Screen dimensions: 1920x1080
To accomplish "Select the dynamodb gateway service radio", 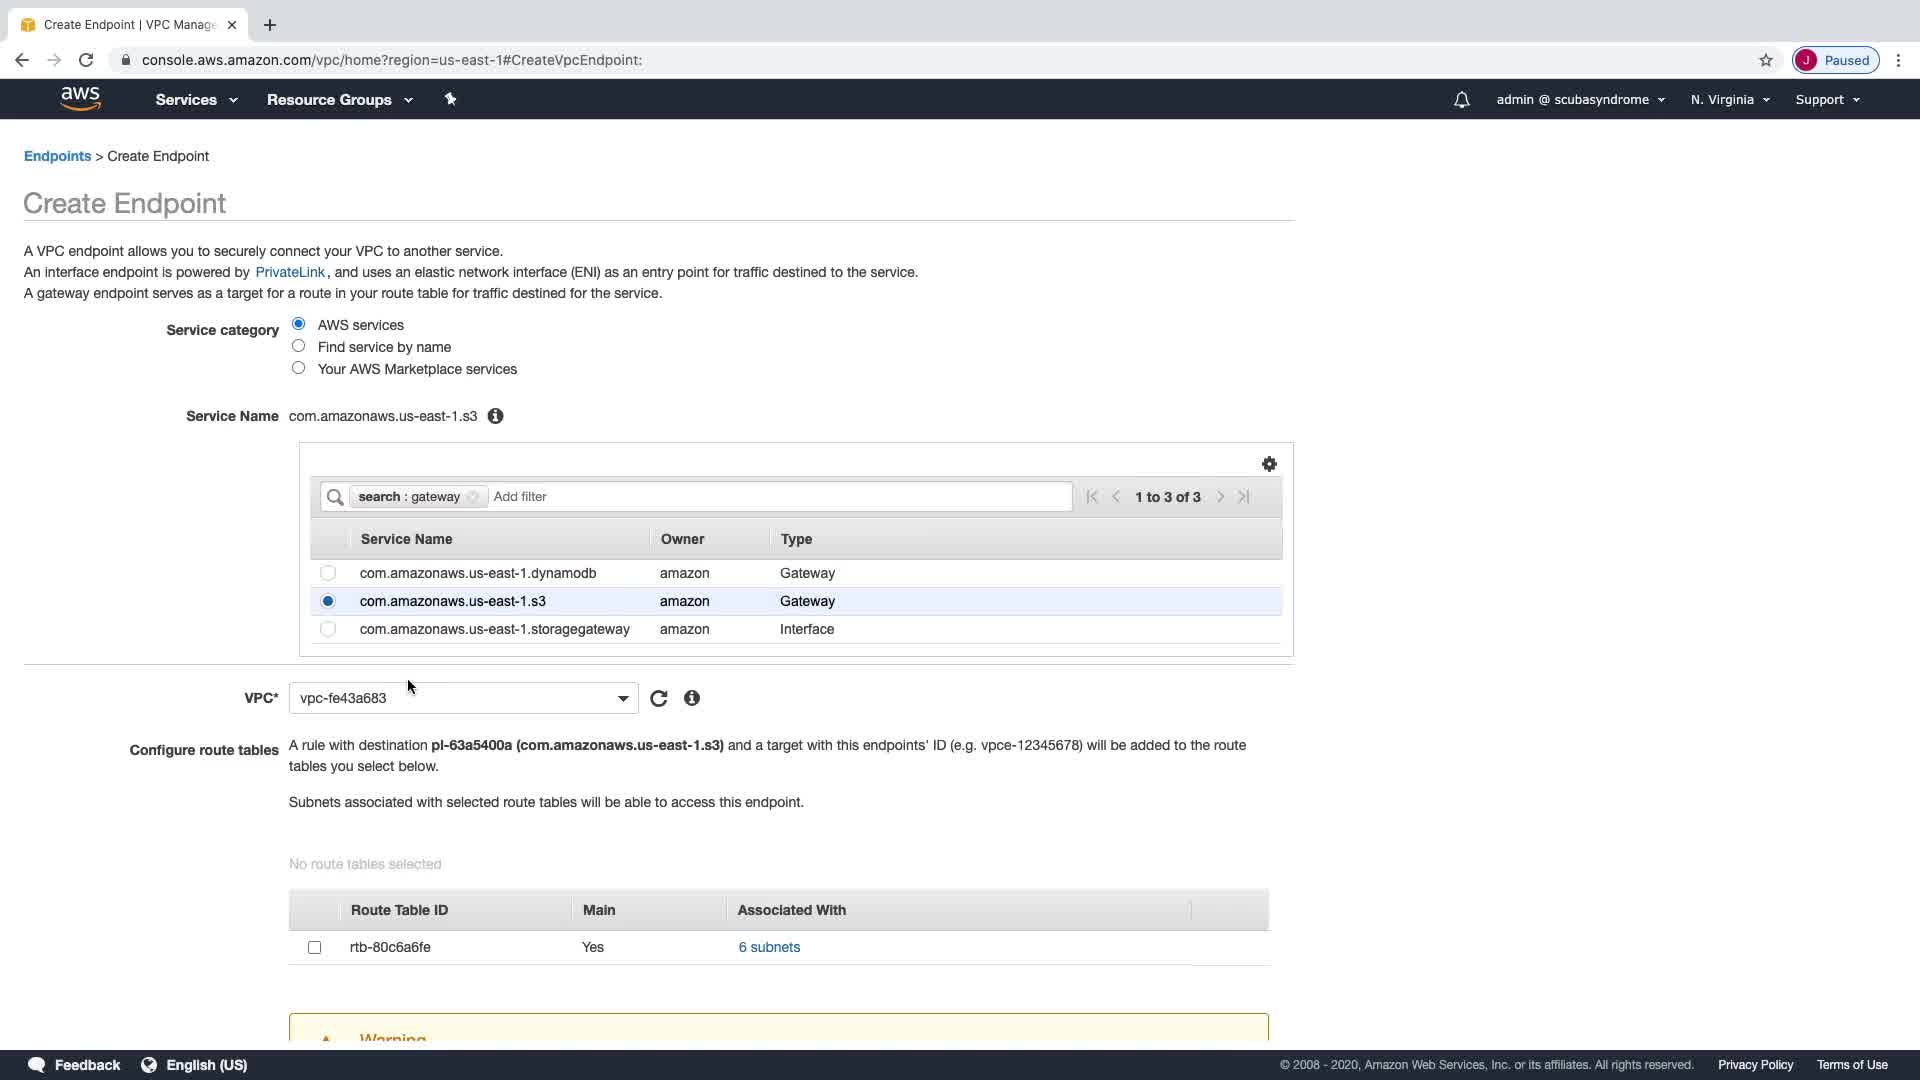I will tap(328, 573).
